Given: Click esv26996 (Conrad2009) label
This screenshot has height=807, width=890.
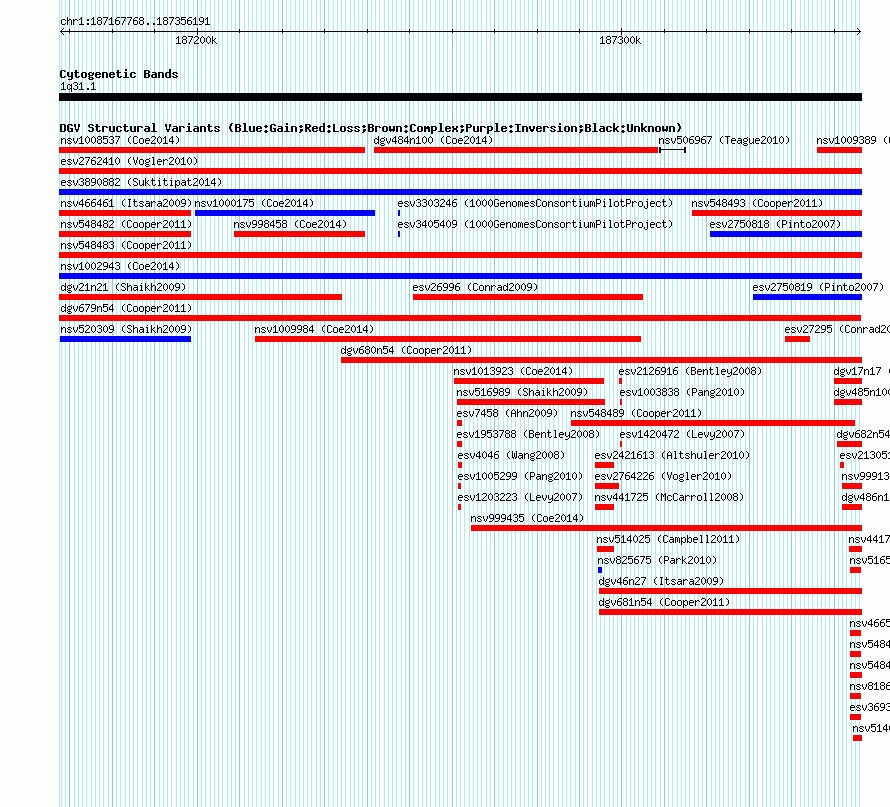Looking at the screenshot, I should pyautogui.click(x=475, y=287).
